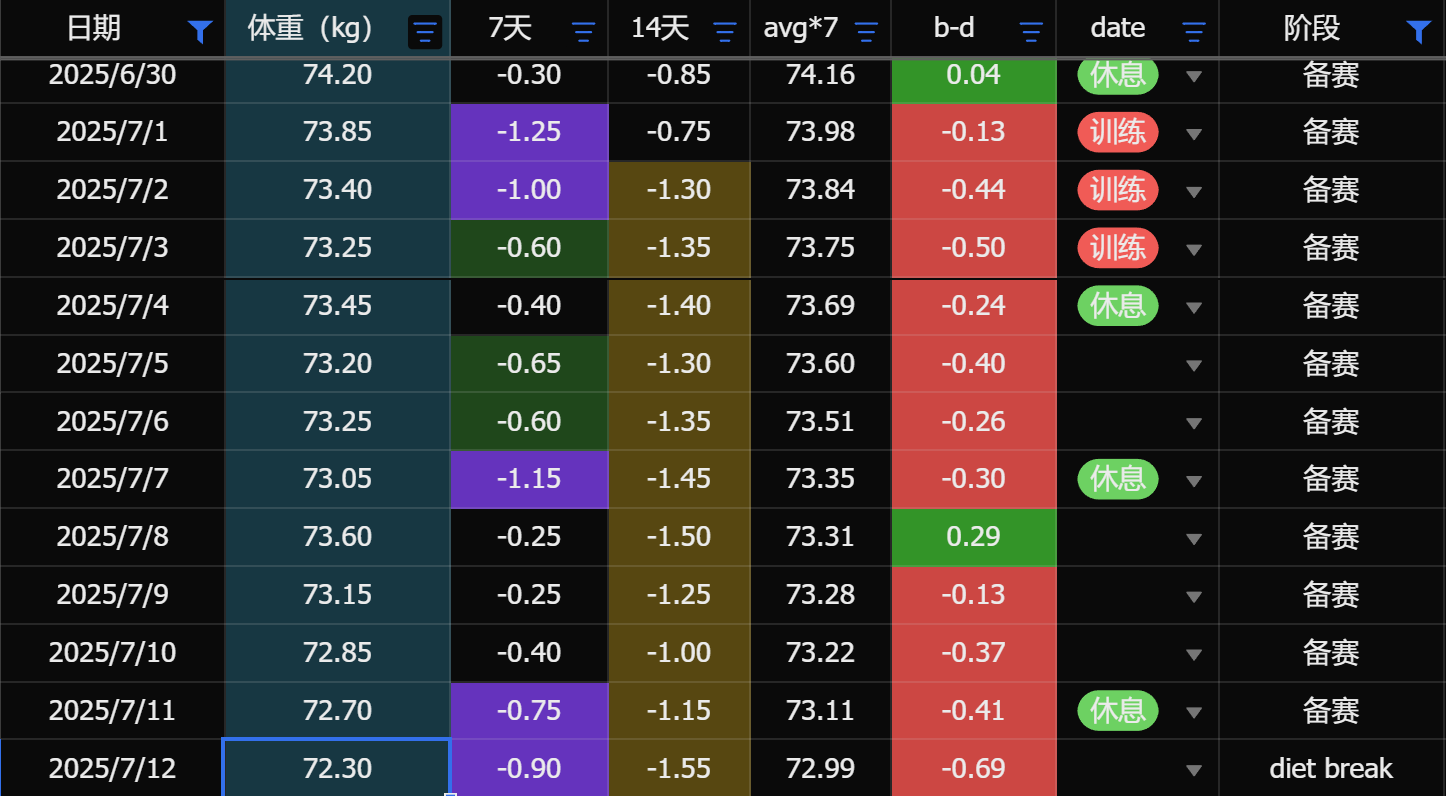The width and height of the screenshot is (1446, 796).
Task: Open date dropdown arrow in 2025/7/5 row
Action: [1193, 366]
